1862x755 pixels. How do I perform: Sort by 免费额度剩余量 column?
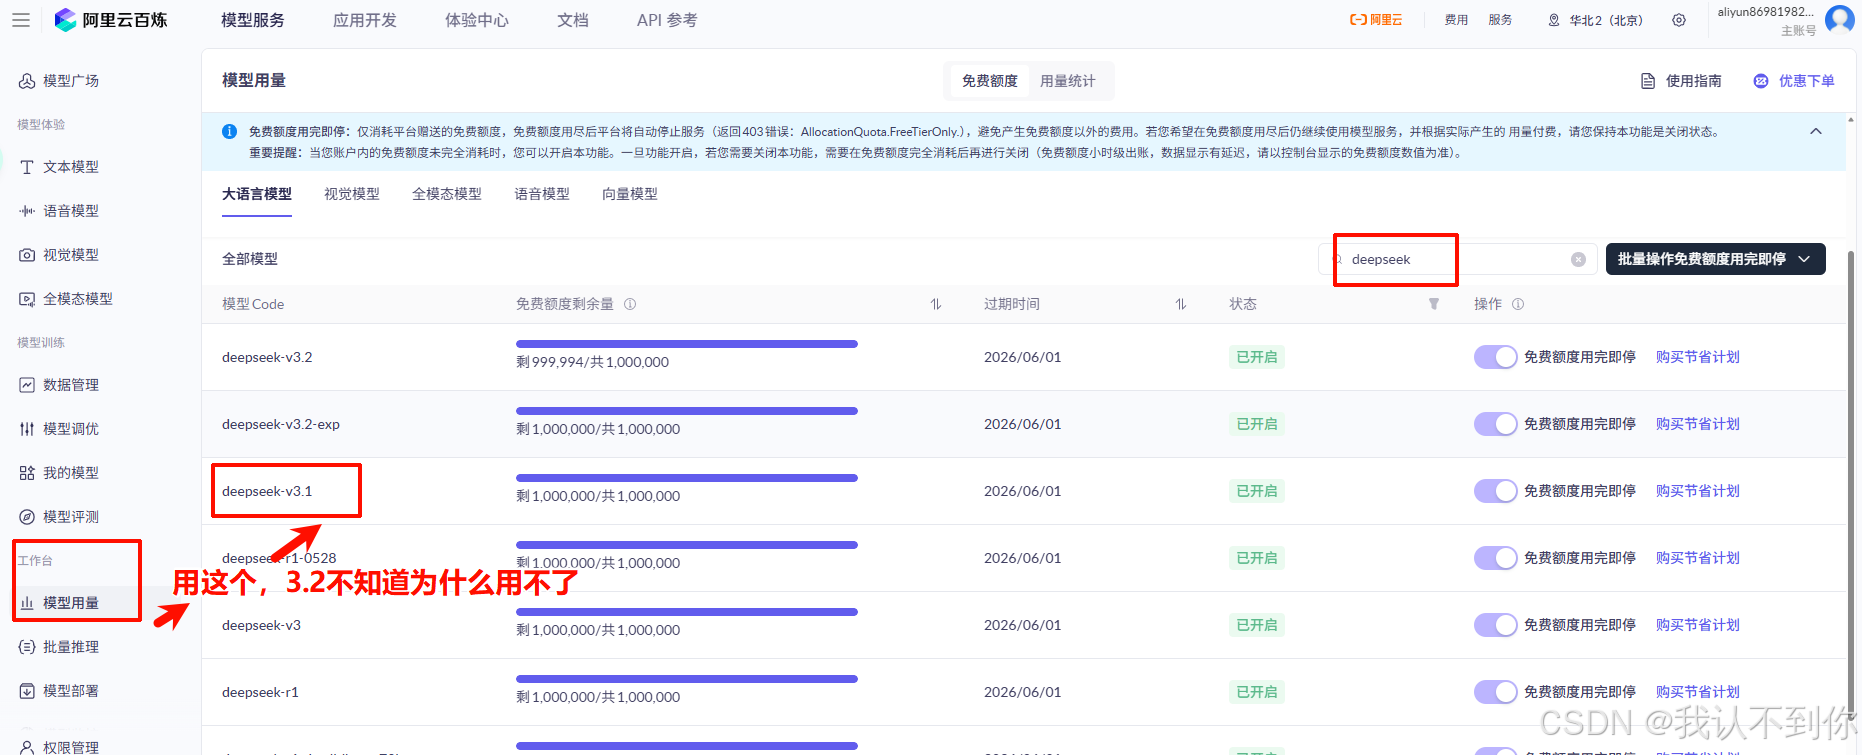(936, 304)
